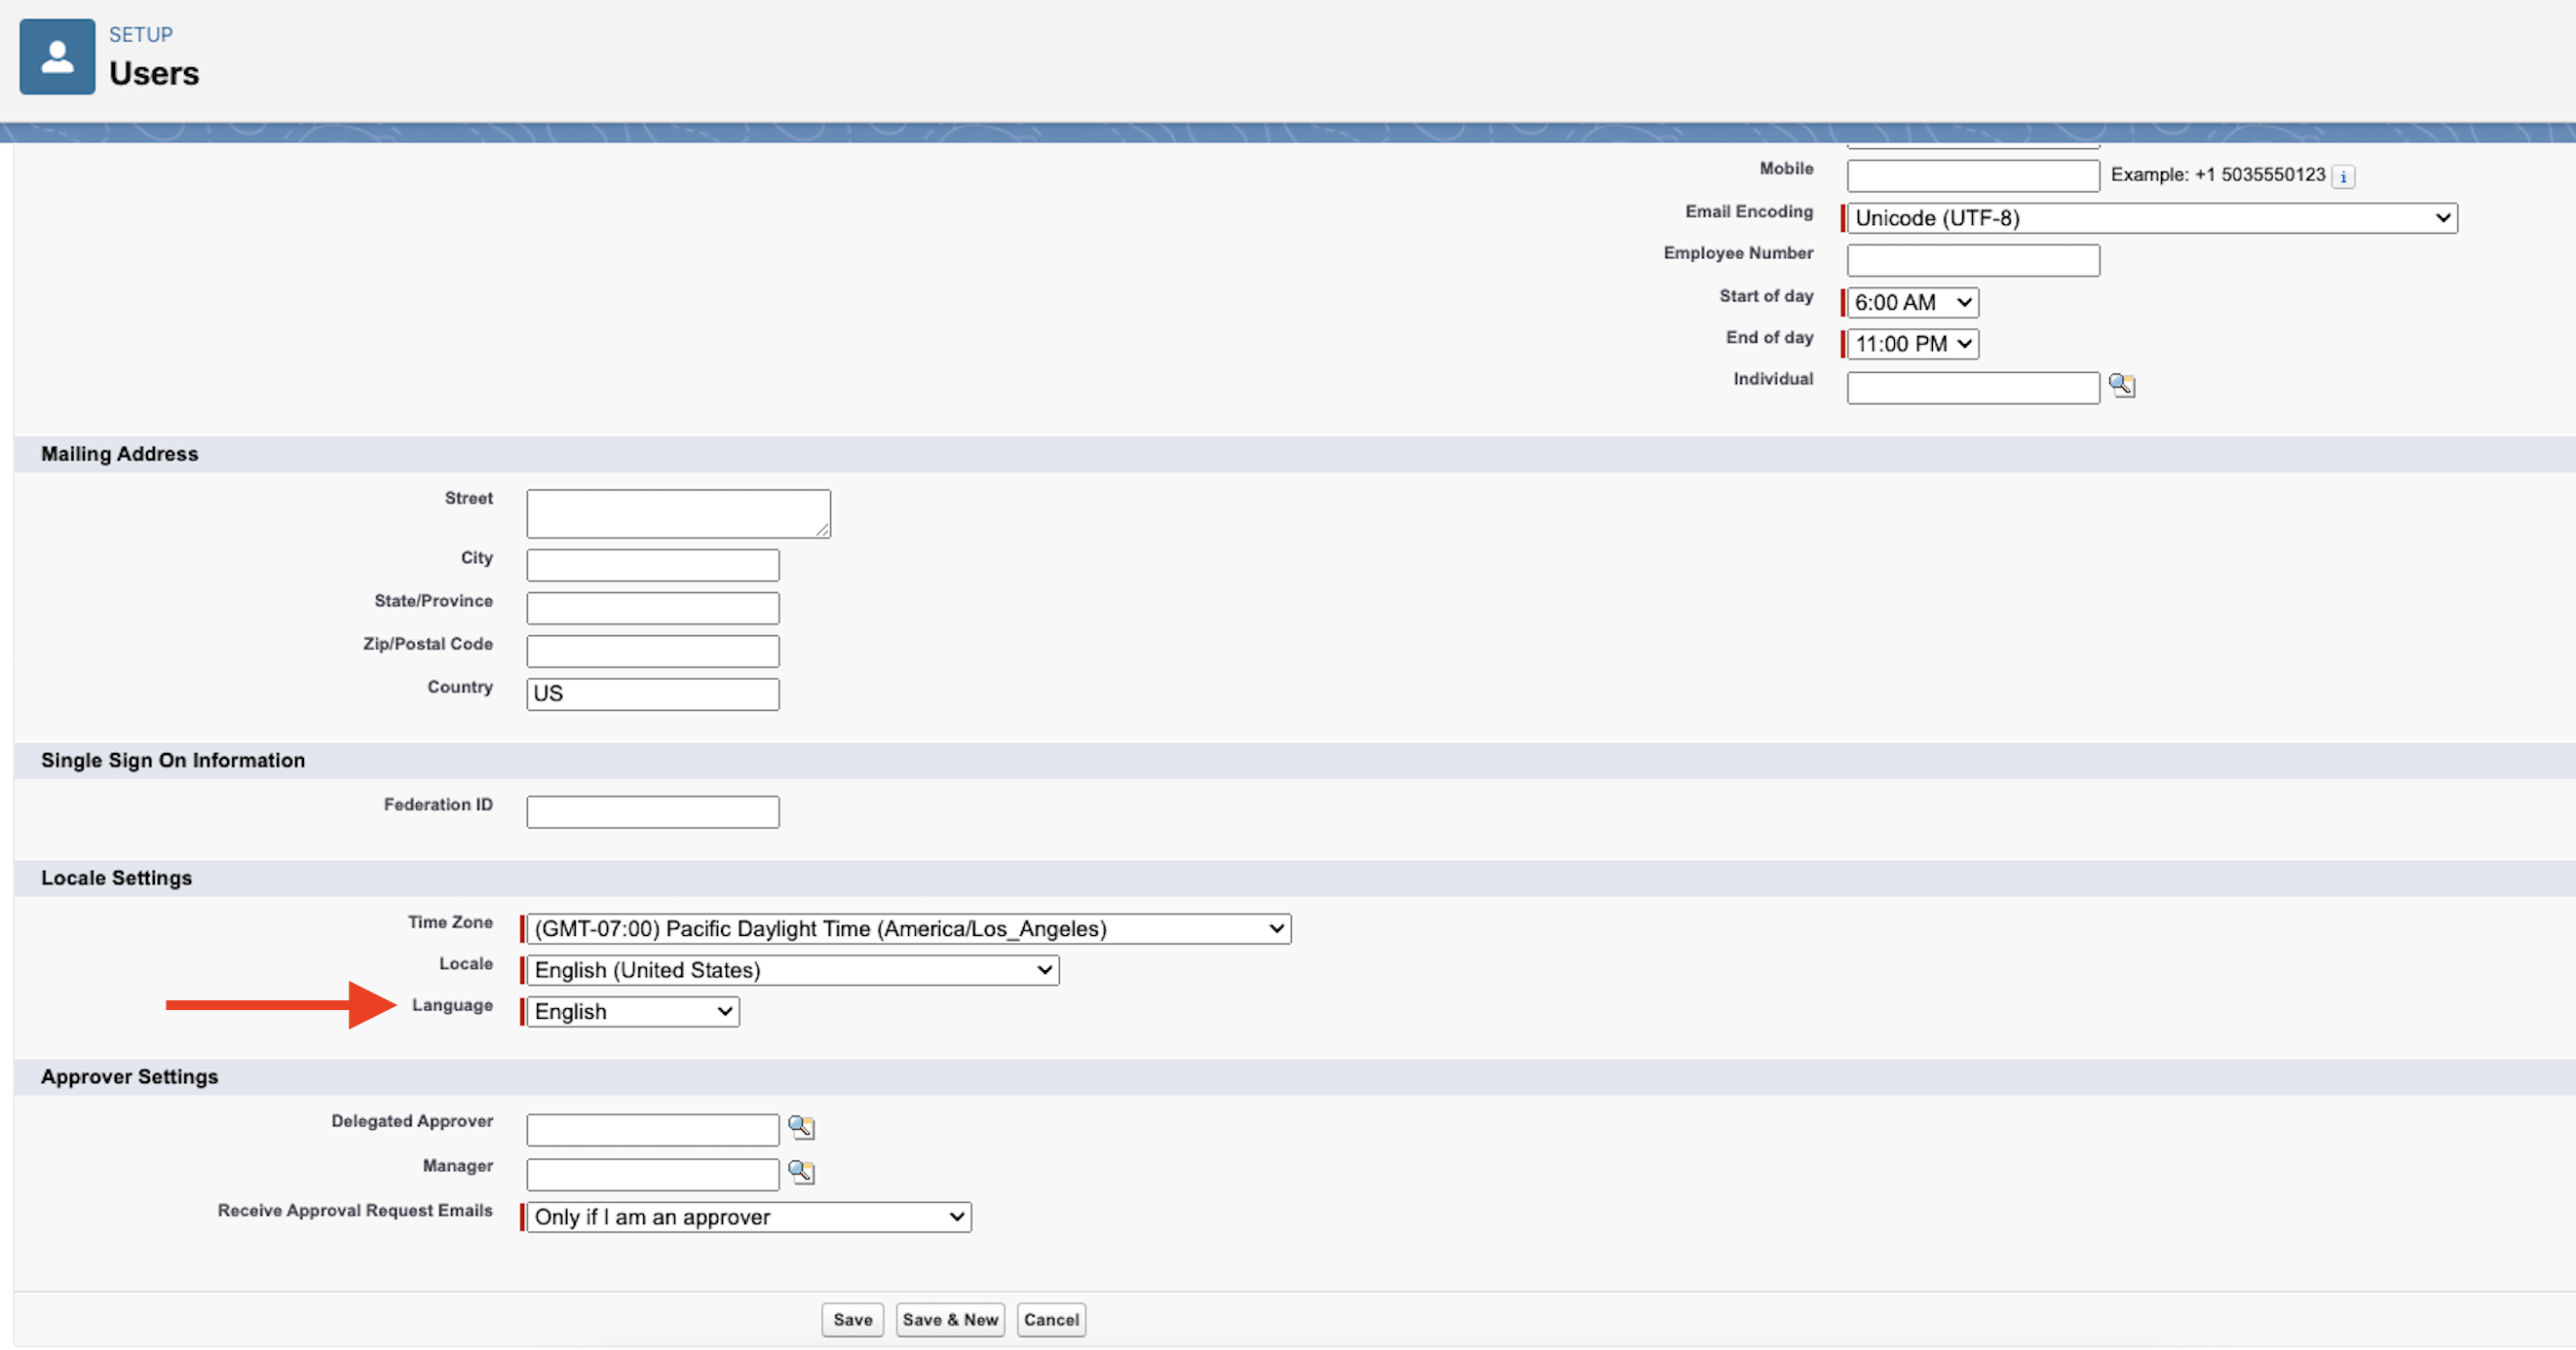Screen dimensions: 2576x1350
Task: Open the Locale dropdown
Action: (792, 970)
